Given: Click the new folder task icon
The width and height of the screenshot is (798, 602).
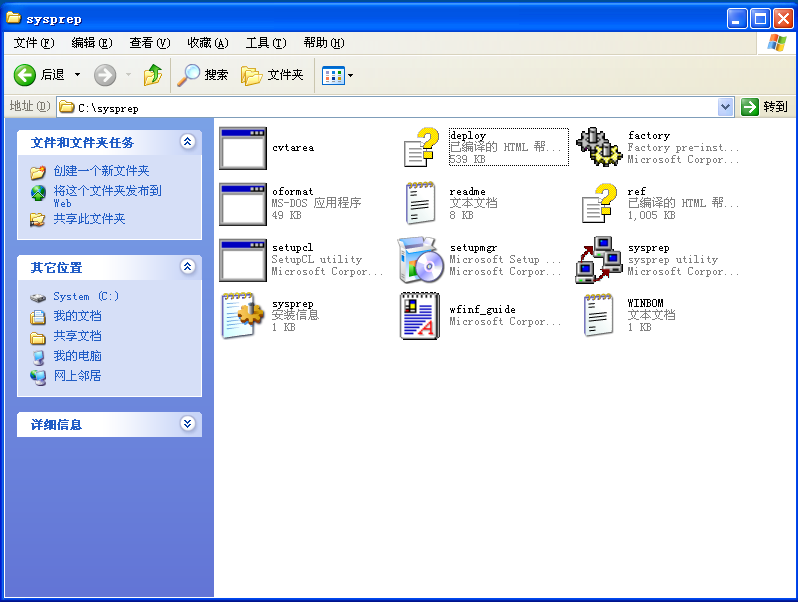Looking at the screenshot, I should [38, 173].
